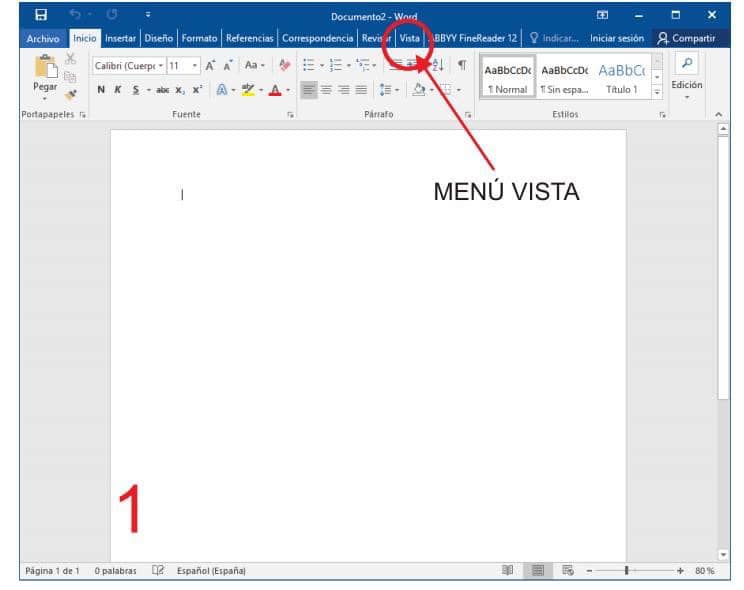
Task: Toggle superscript formatting
Action: pos(197,89)
